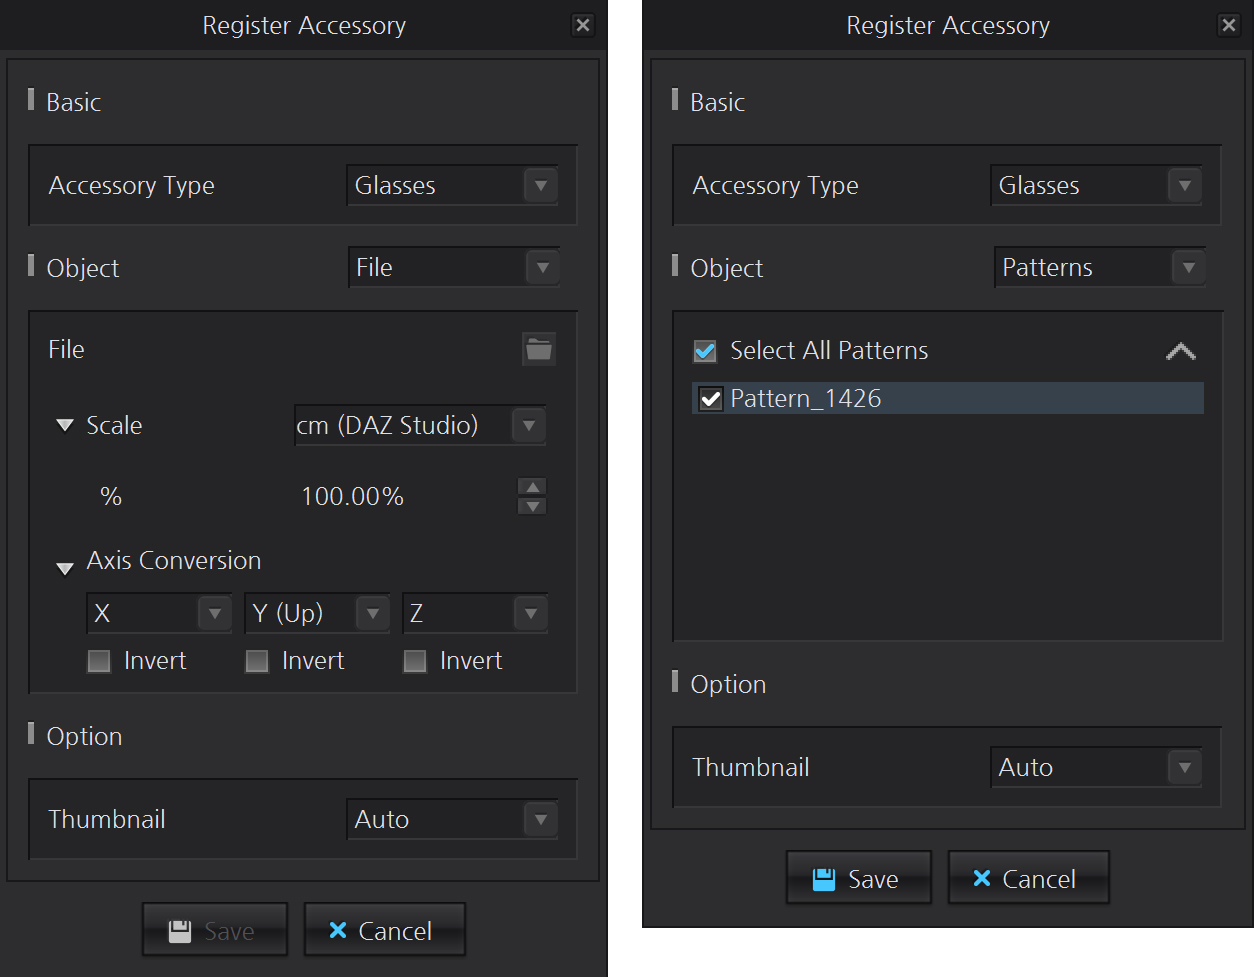Enable Invert checkbox under Z axis
1254x977 pixels.
(415, 661)
